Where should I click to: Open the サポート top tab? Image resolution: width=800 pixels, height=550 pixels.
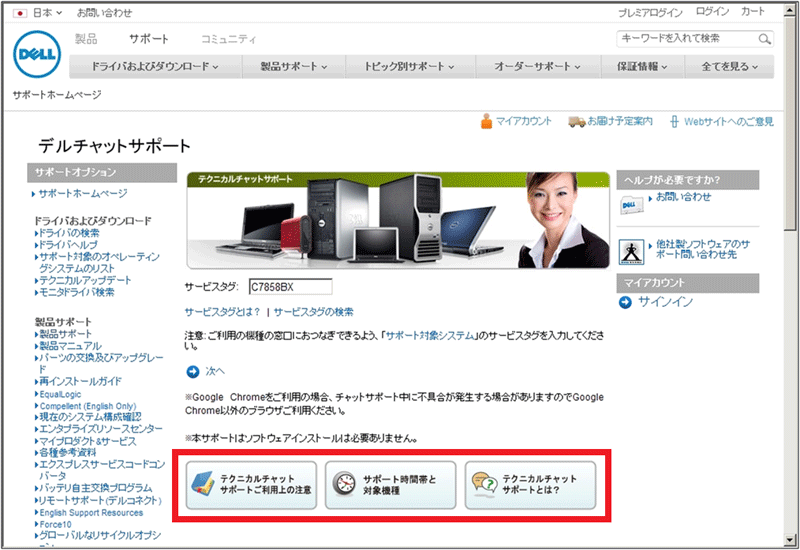click(148, 39)
